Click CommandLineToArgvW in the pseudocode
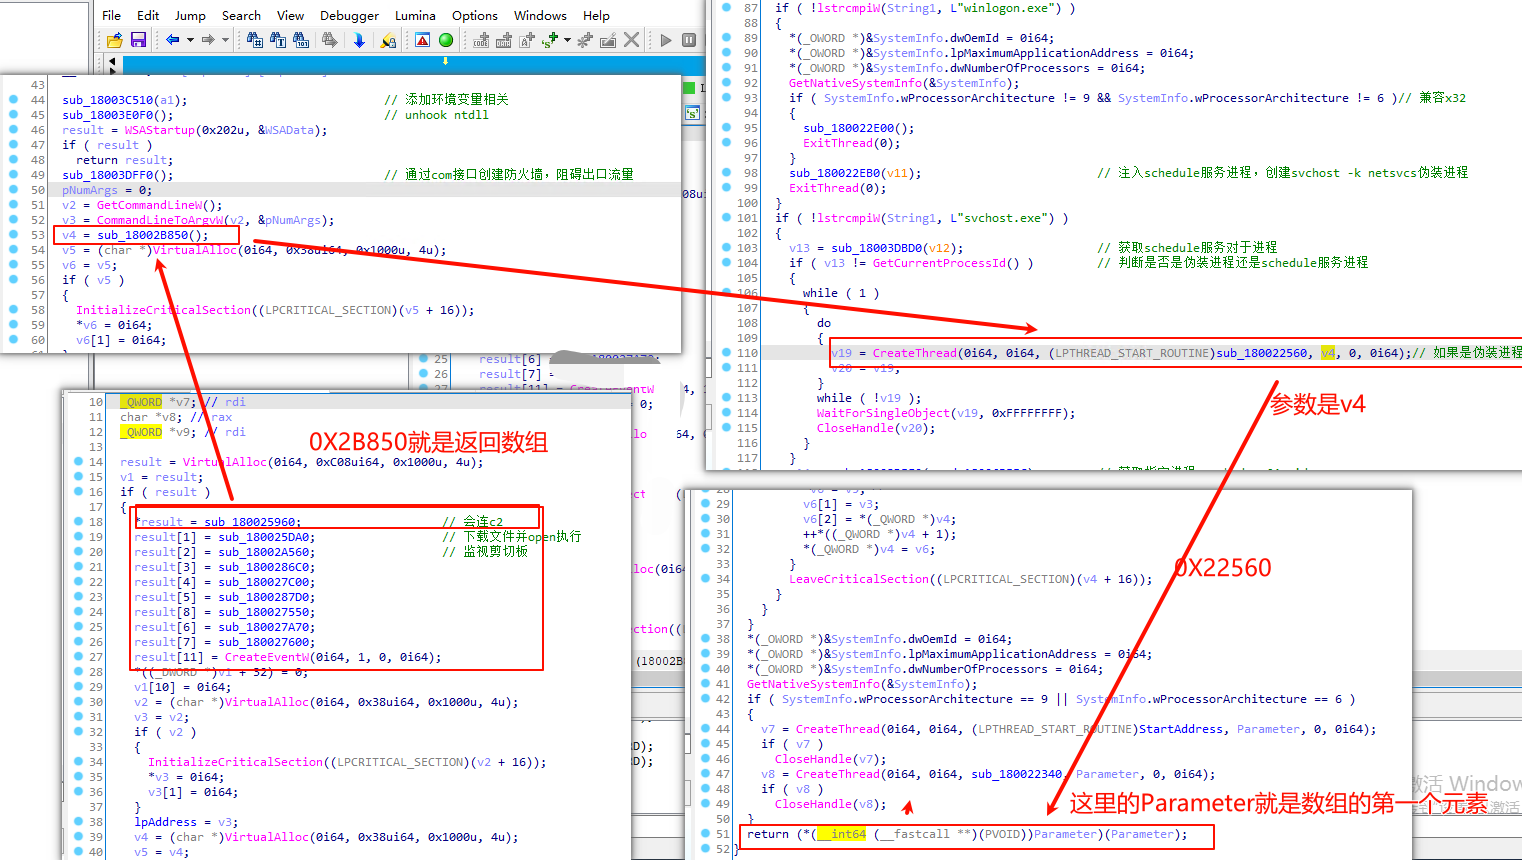Screen dimensions: 1522x860 pos(160,220)
